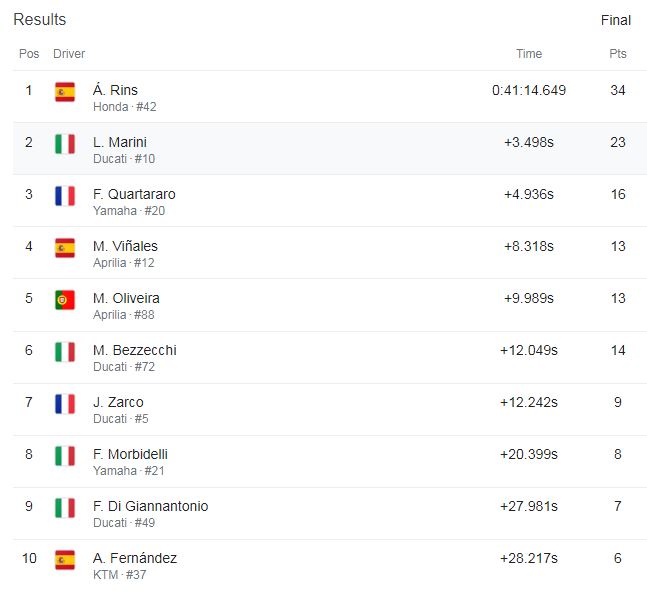
Task: Open the M. Oliveira driver entry
Action: point(126,298)
